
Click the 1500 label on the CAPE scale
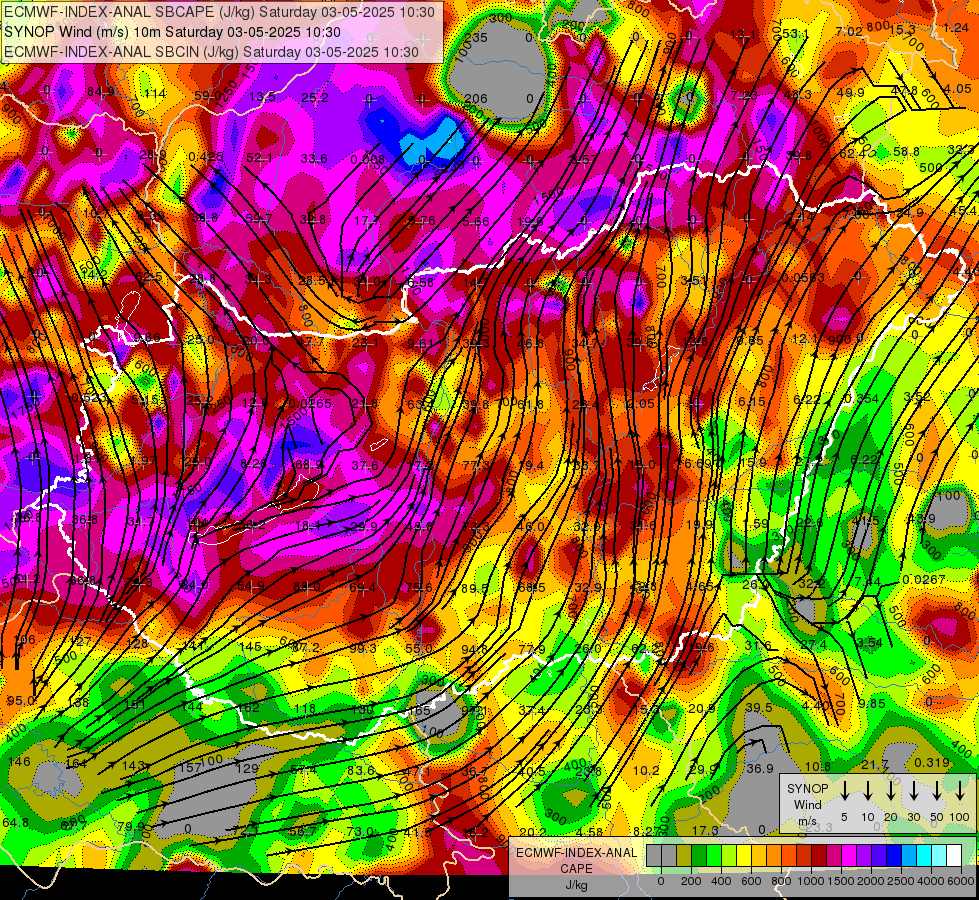[x=841, y=881]
